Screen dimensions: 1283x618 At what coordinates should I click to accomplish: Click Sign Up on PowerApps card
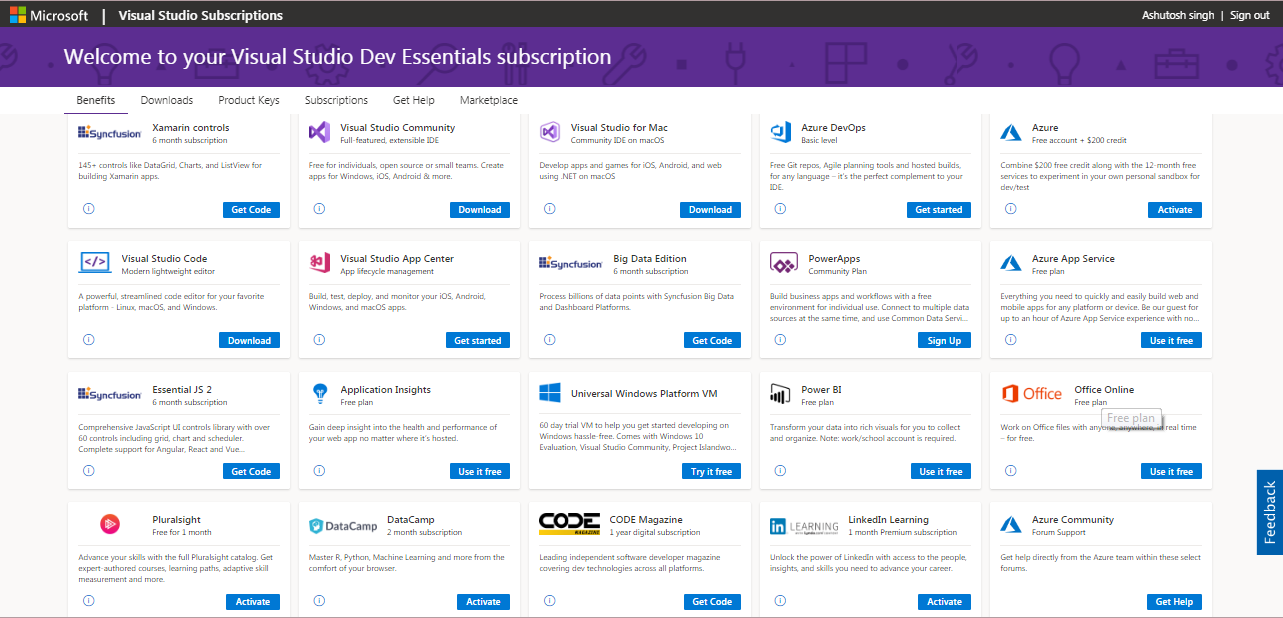[944, 341]
